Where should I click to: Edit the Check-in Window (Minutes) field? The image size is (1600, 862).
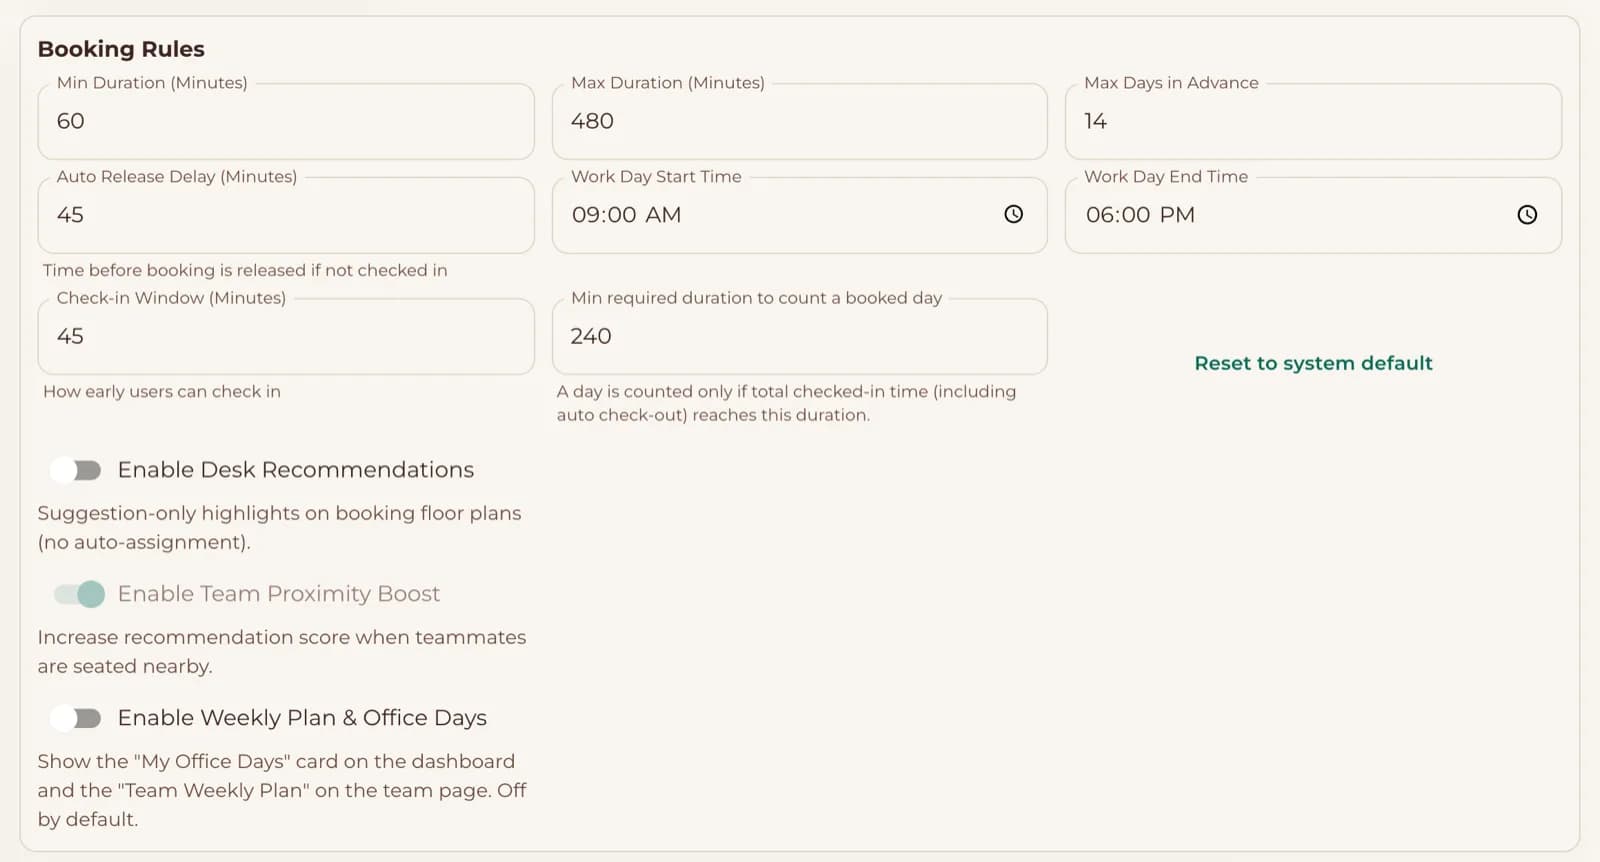[x=286, y=336]
